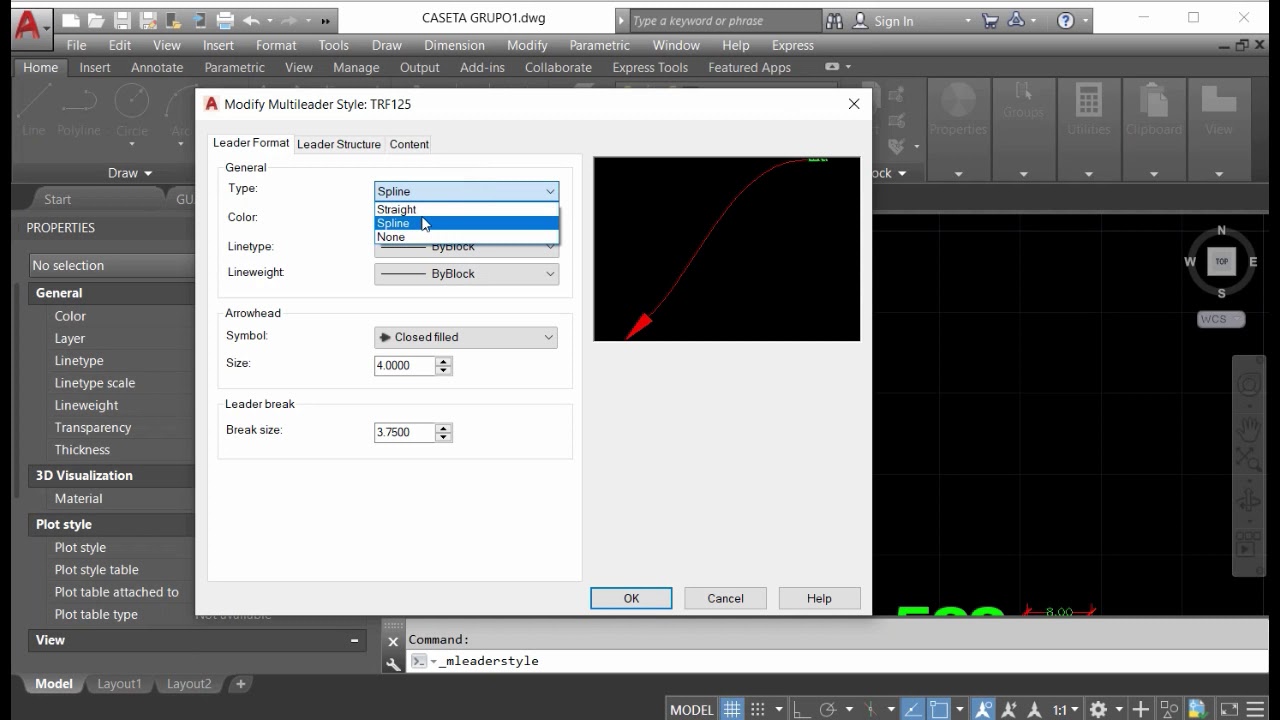Toggle the drawing grid display

732,709
